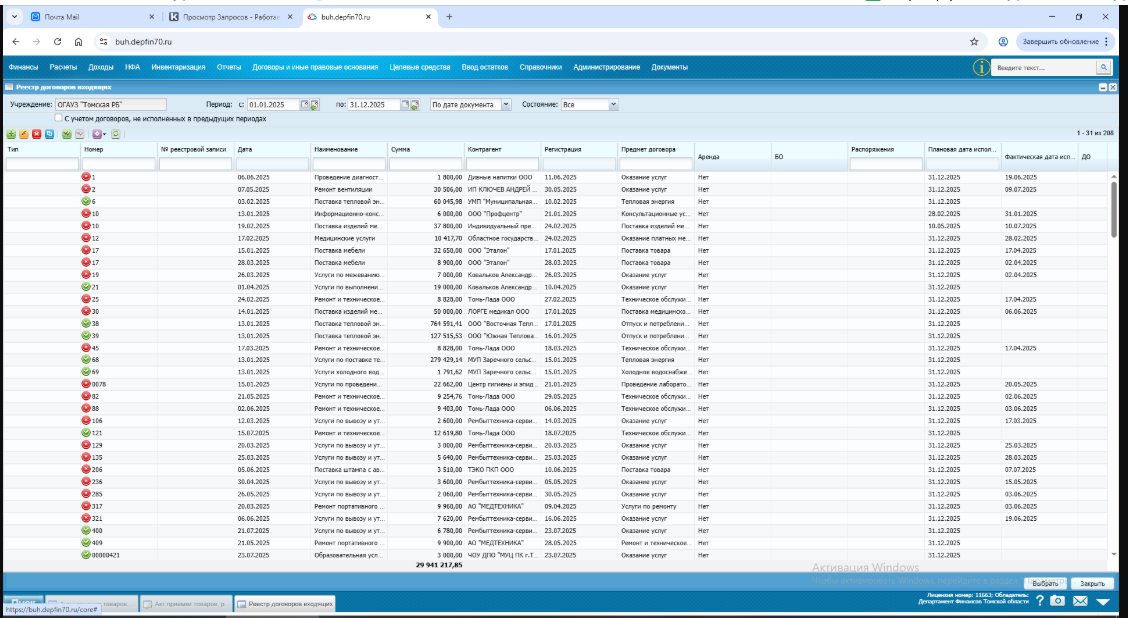Click the green refresh table icon
This screenshot has height=618, width=1128.
coord(116,134)
